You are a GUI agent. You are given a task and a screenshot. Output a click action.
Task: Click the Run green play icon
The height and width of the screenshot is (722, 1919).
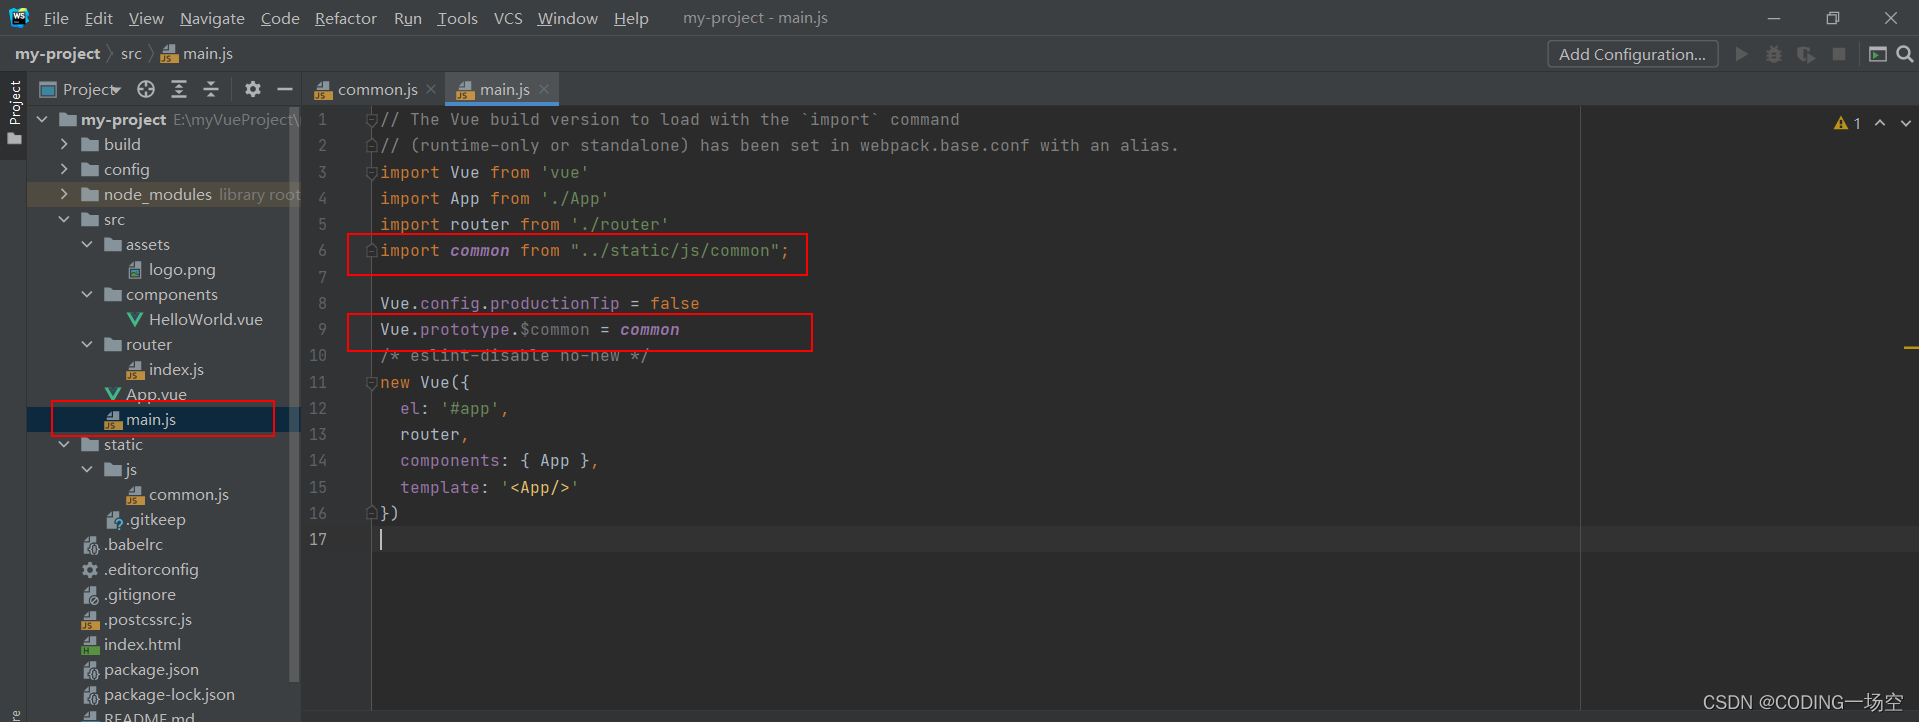coord(1742,54)
